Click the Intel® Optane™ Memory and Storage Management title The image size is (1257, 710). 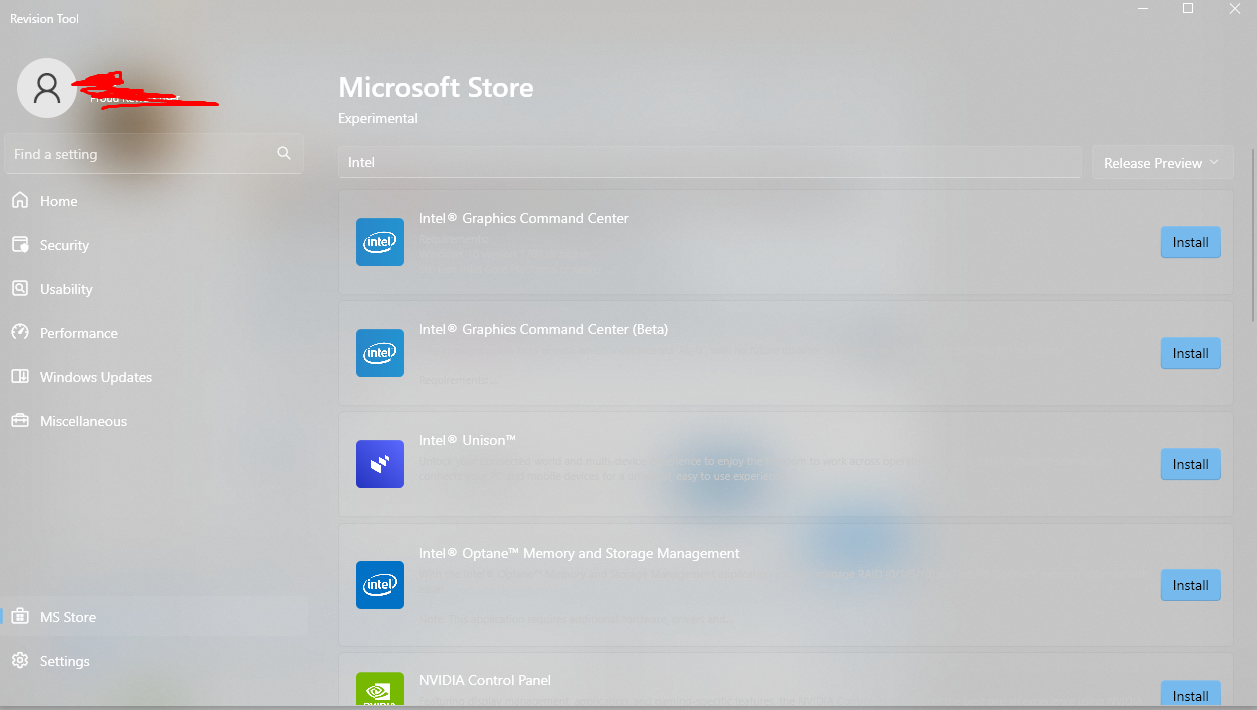(579, 553)
